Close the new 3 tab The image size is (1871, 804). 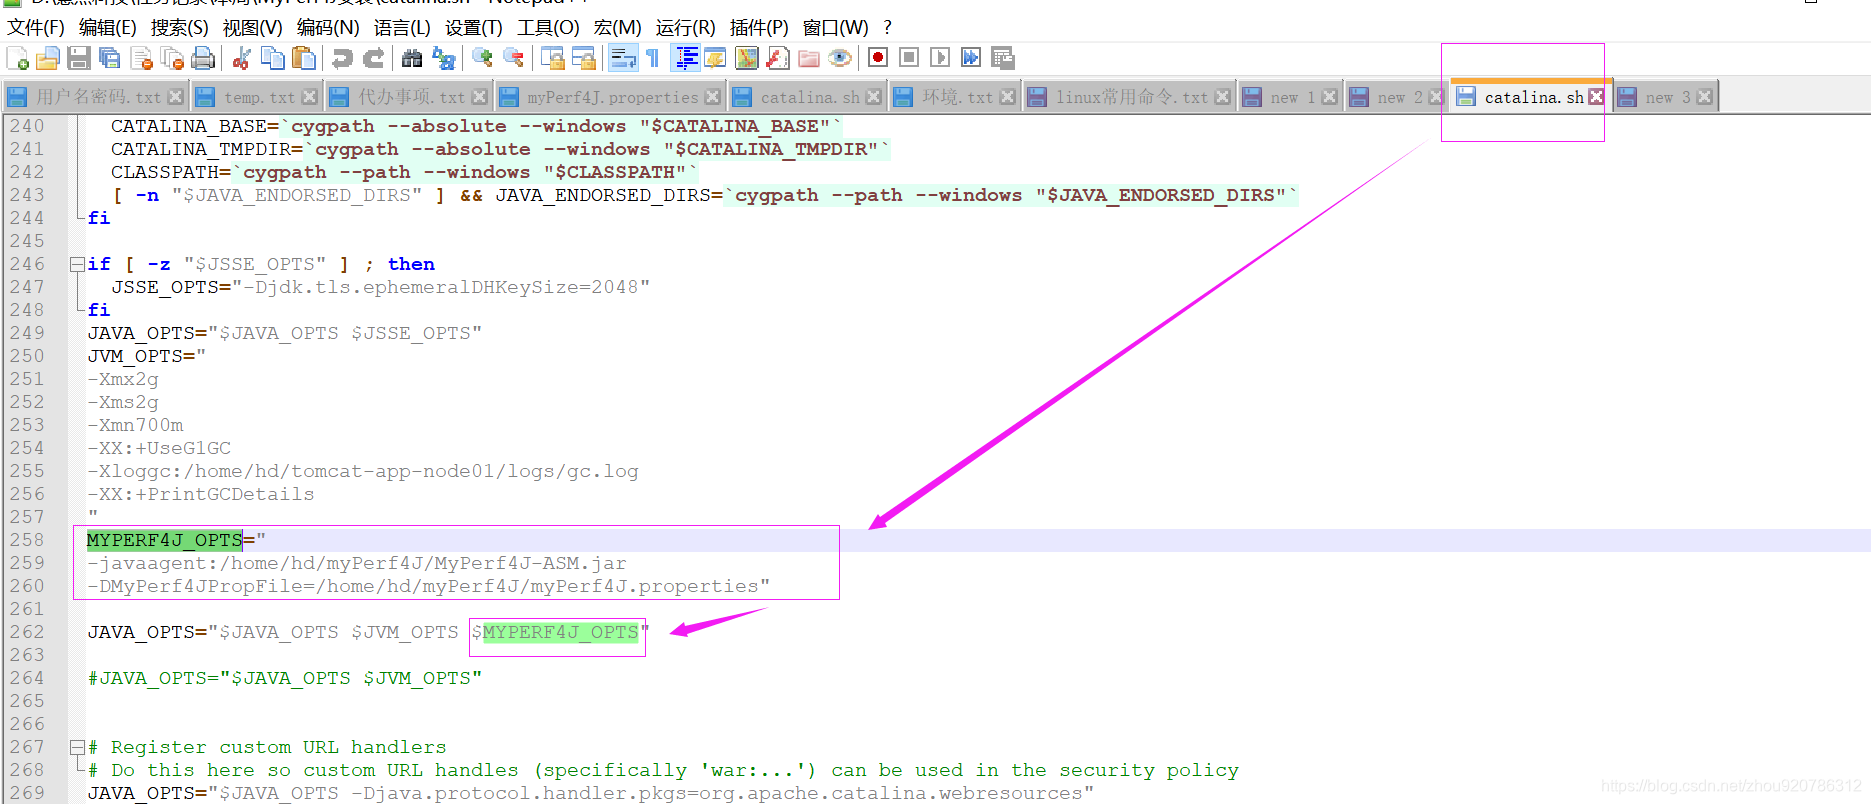(x=1705, y=97)
